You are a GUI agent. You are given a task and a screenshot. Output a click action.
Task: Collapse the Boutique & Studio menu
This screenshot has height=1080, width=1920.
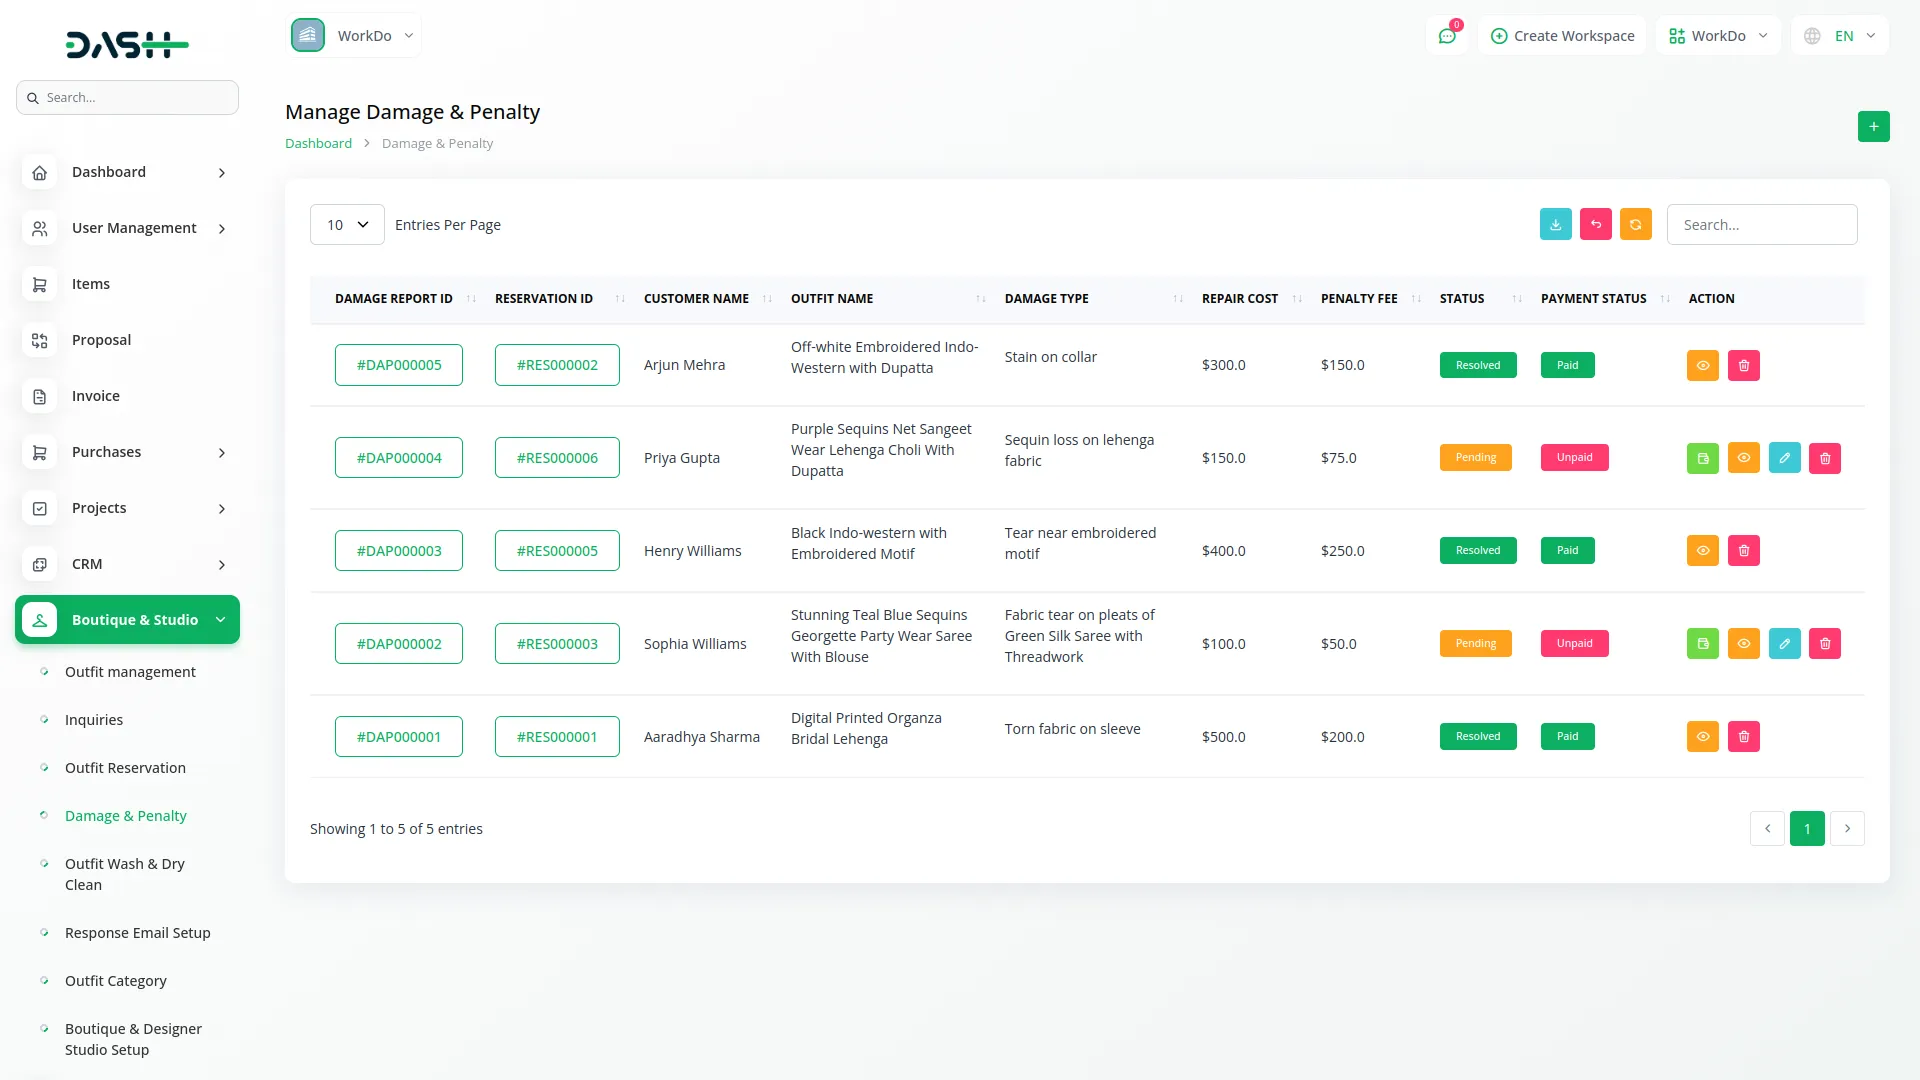(x=127, y=620)
